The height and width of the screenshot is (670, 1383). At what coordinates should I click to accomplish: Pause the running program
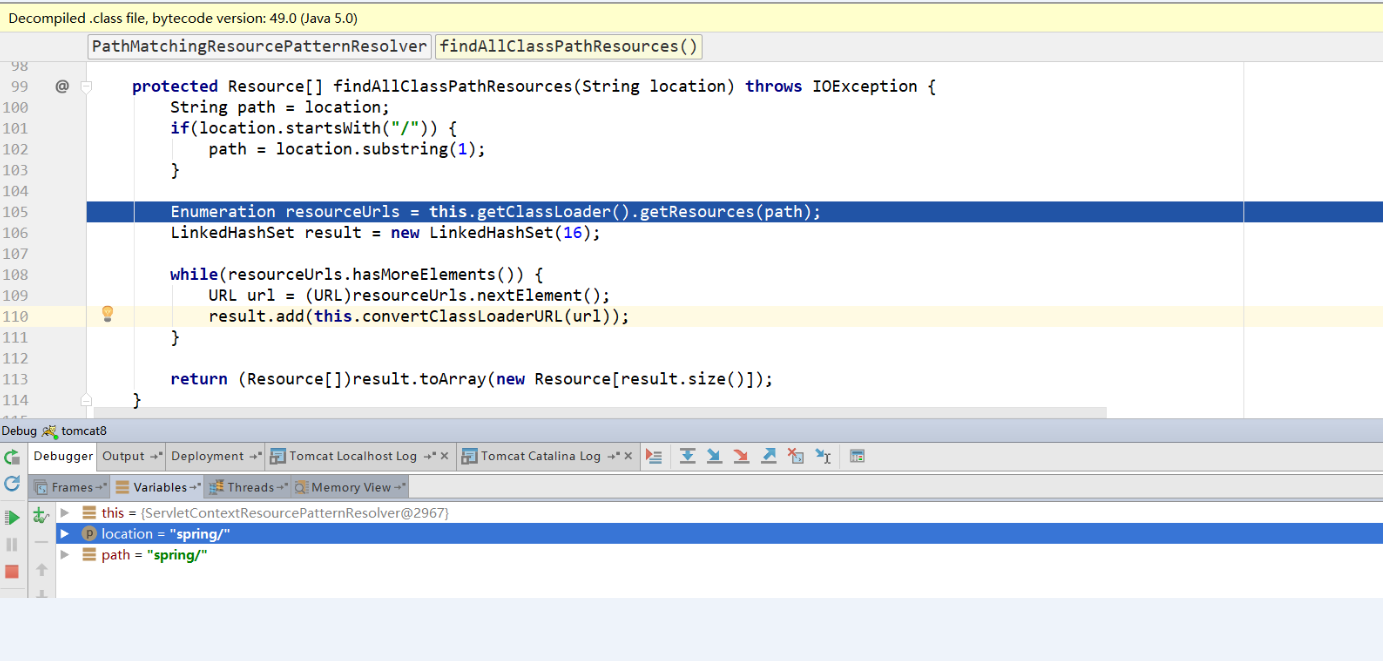tap(13, 543)
